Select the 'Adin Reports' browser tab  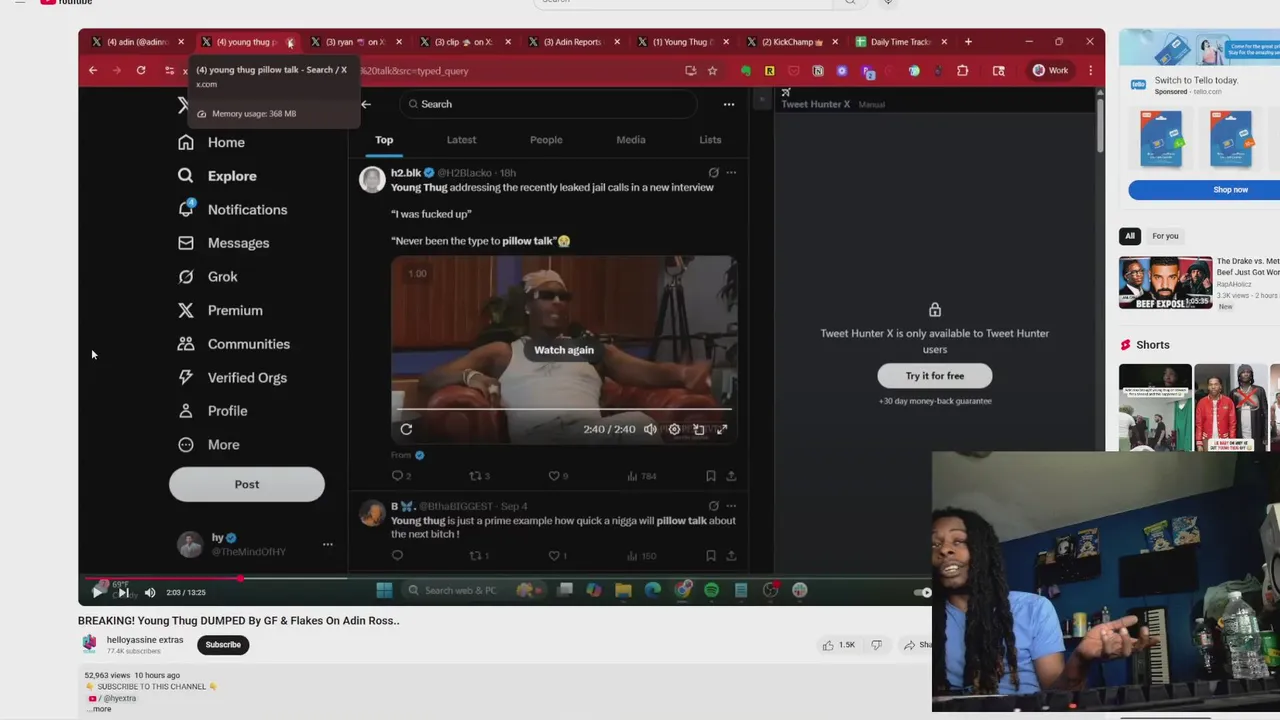point(574,42)
